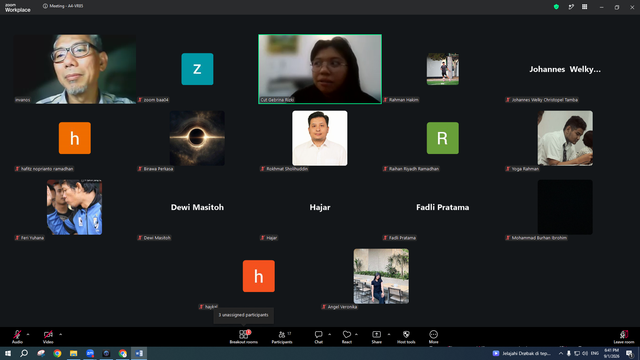The width and height of the screenshot is (640, 360).
Task: Click Feri Yuhana profile photo
Action: tap(74, 207)
